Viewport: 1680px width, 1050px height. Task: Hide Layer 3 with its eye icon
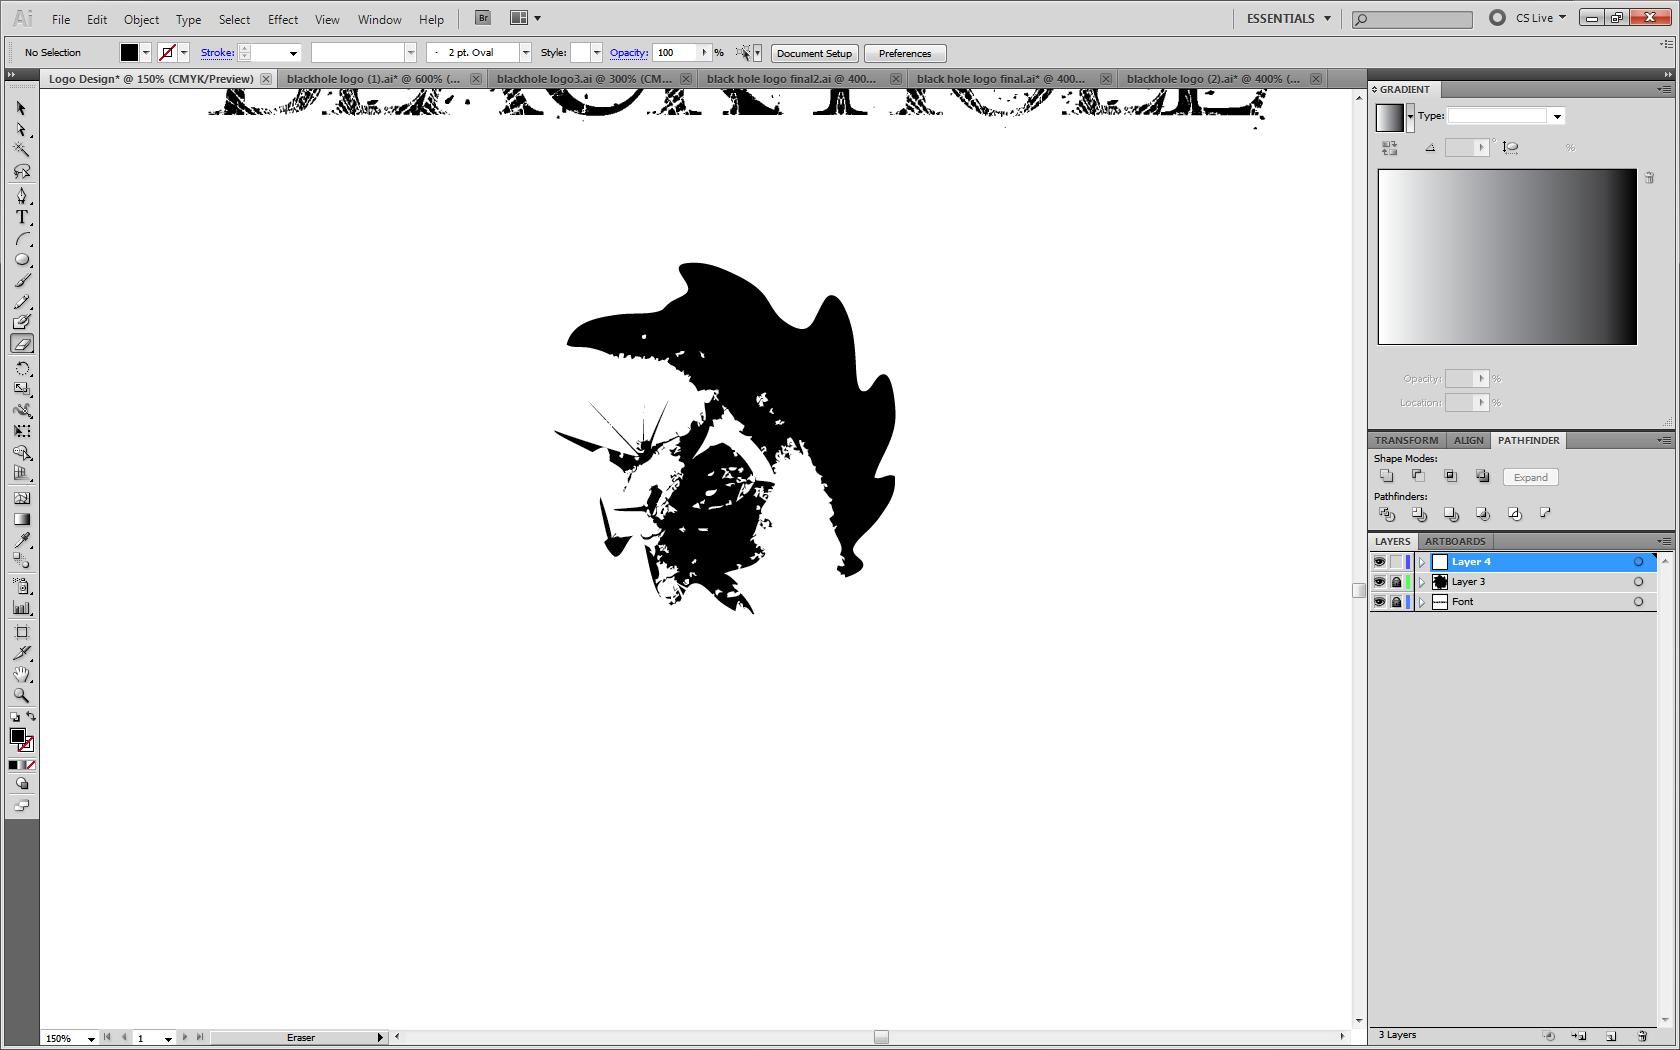tap(1380, 581)
